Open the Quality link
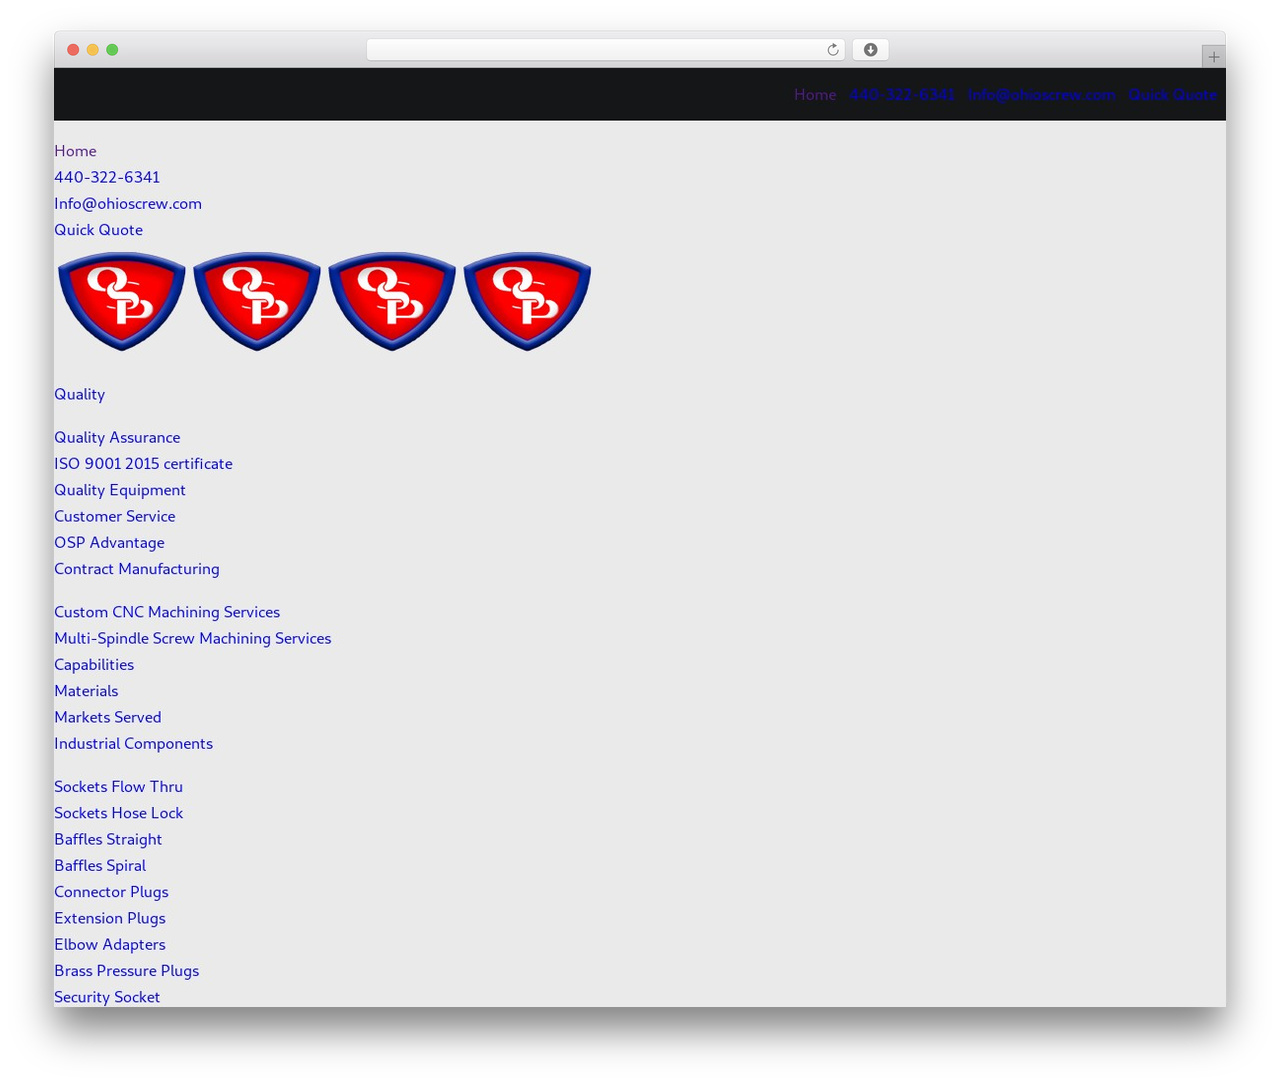Image resolution: width=1280 pixels, height=1084 pixels. pyautogui.click(x=79, y=394)
